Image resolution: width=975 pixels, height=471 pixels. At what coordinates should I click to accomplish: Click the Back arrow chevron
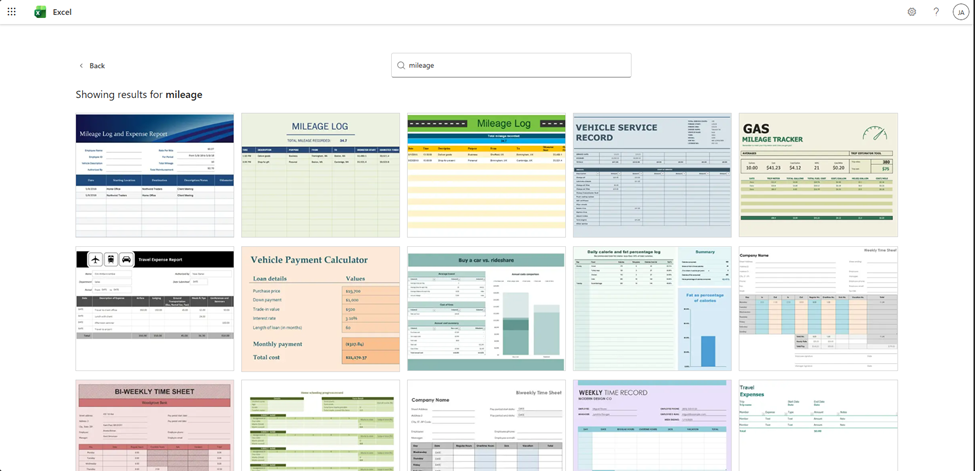pyautogui.click(x=81, y=65)
